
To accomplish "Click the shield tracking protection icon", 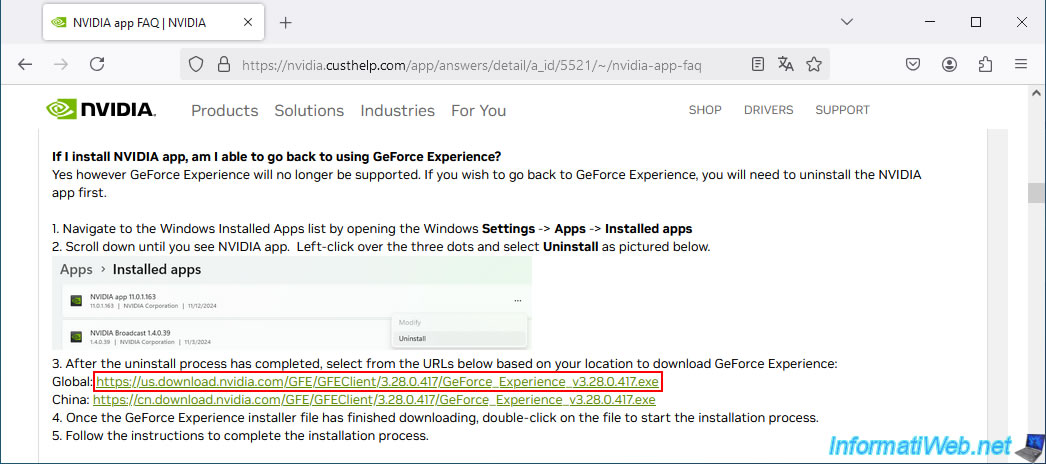I will [195, 64].
